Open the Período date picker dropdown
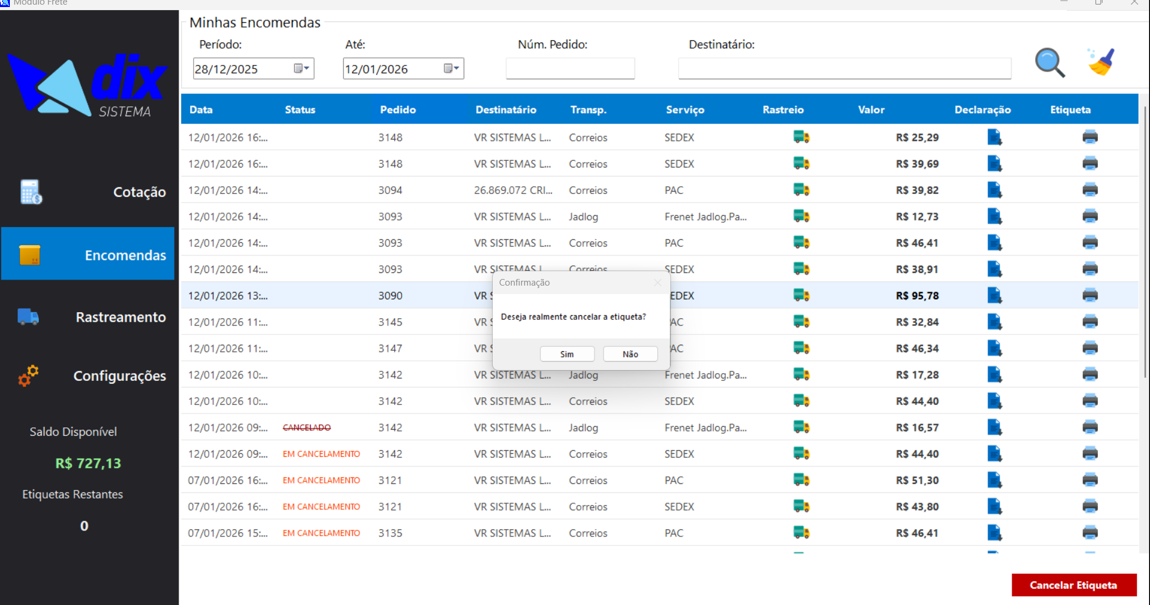The image size is (1150, 605). 302,69
